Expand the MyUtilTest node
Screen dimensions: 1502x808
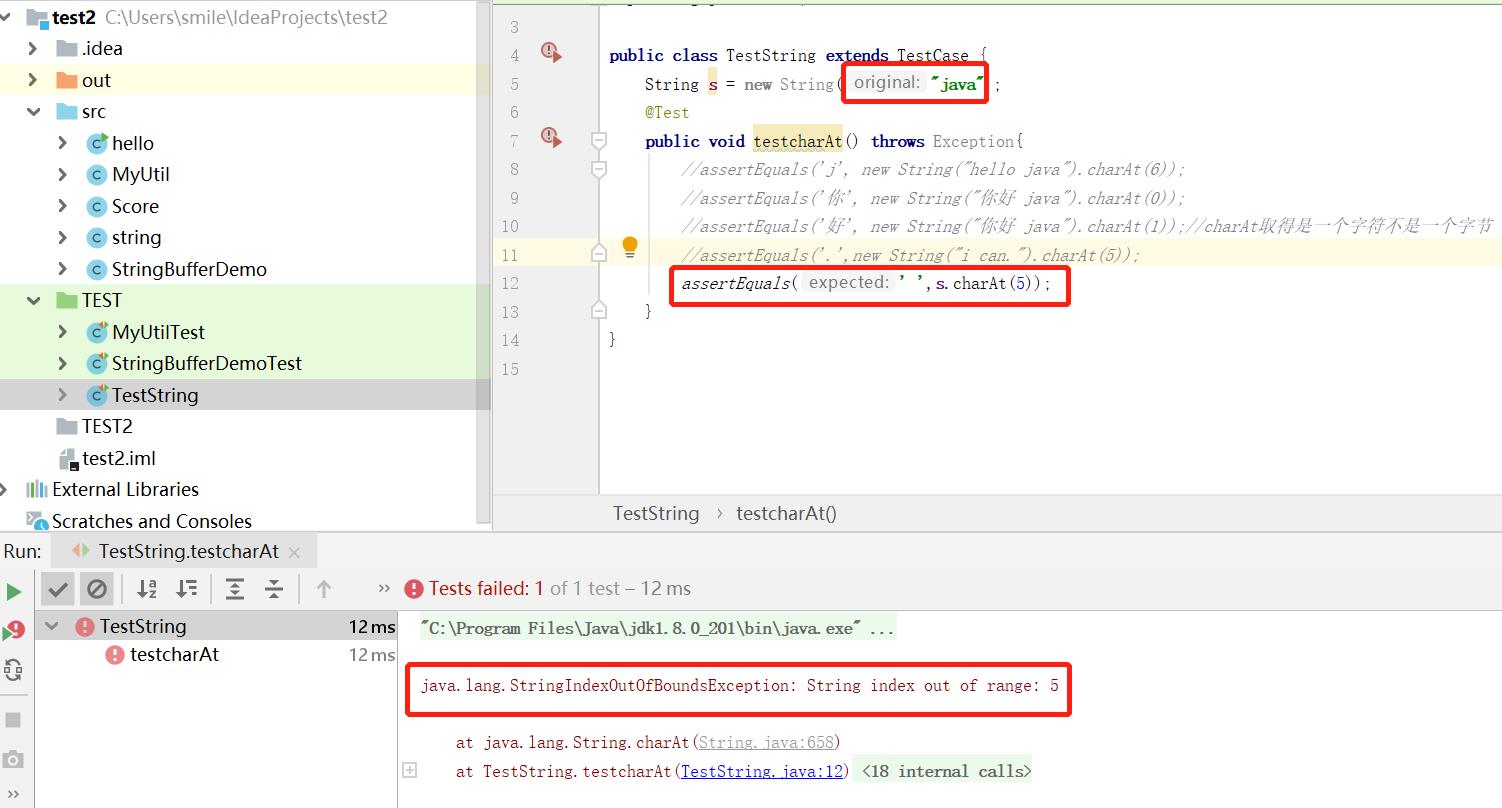point(63,332)
